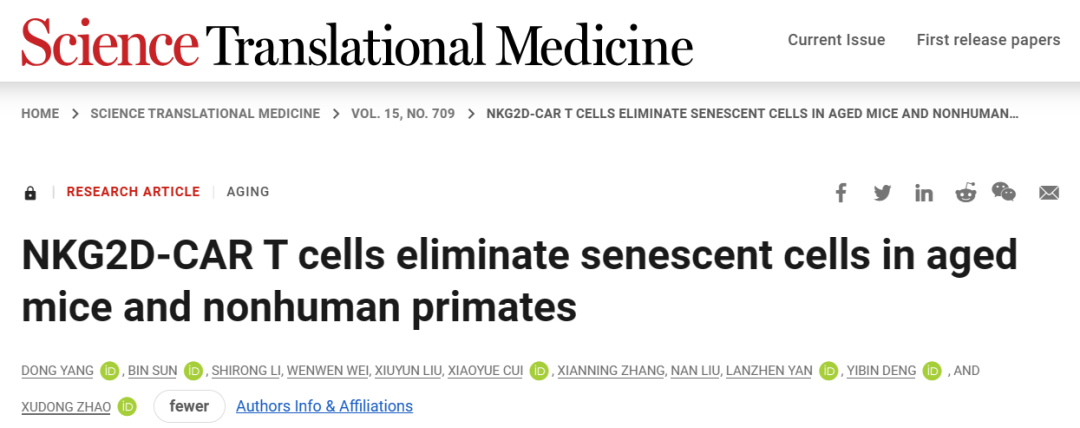Open Dong Yang's ORCID iD icon
This screenshot has width=1080, height=428.
click(x=110, y=371)
